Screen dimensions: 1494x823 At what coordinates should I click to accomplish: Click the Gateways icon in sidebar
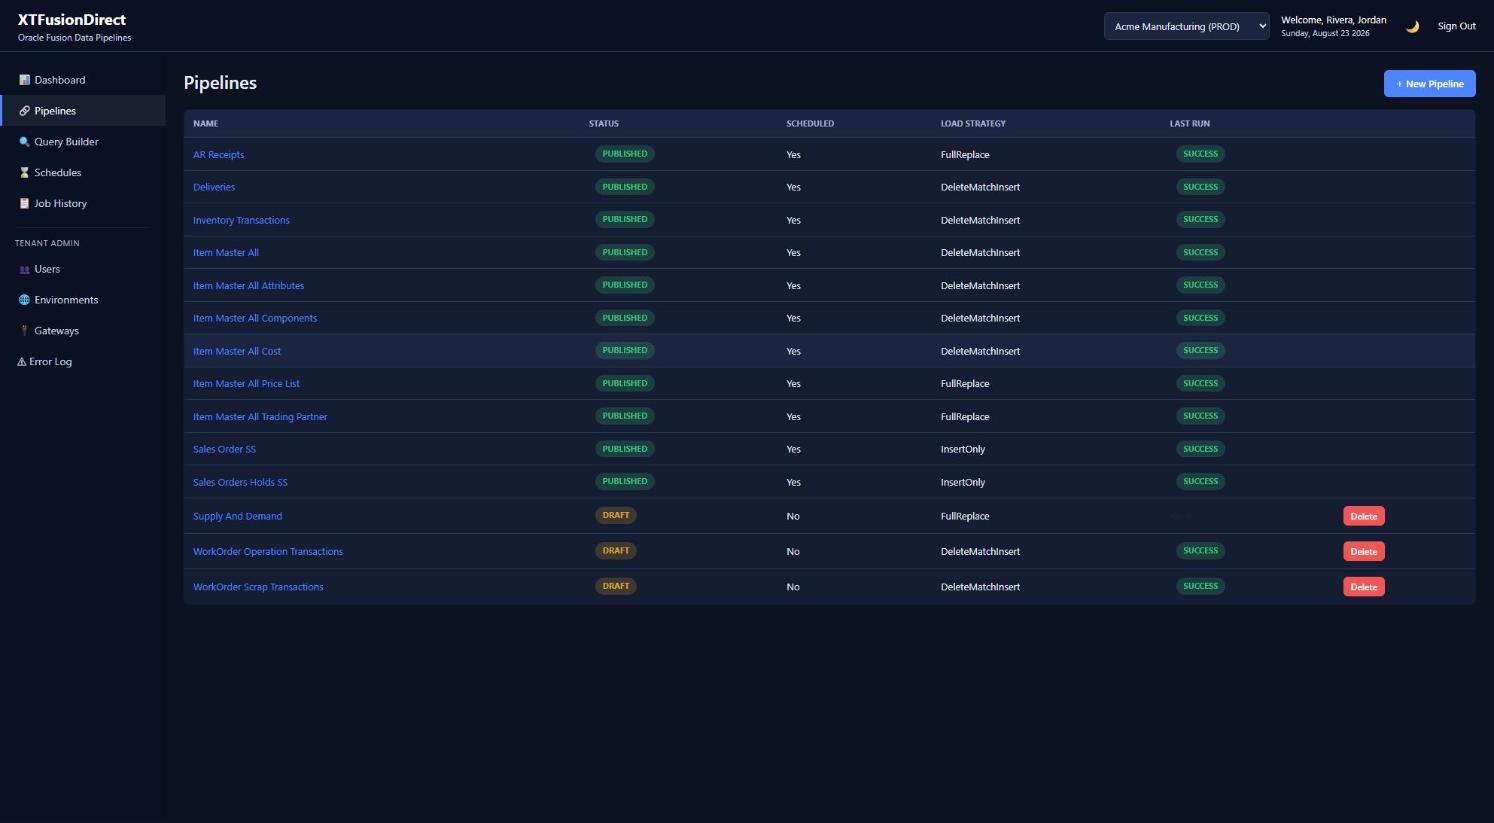coord(25,331)
